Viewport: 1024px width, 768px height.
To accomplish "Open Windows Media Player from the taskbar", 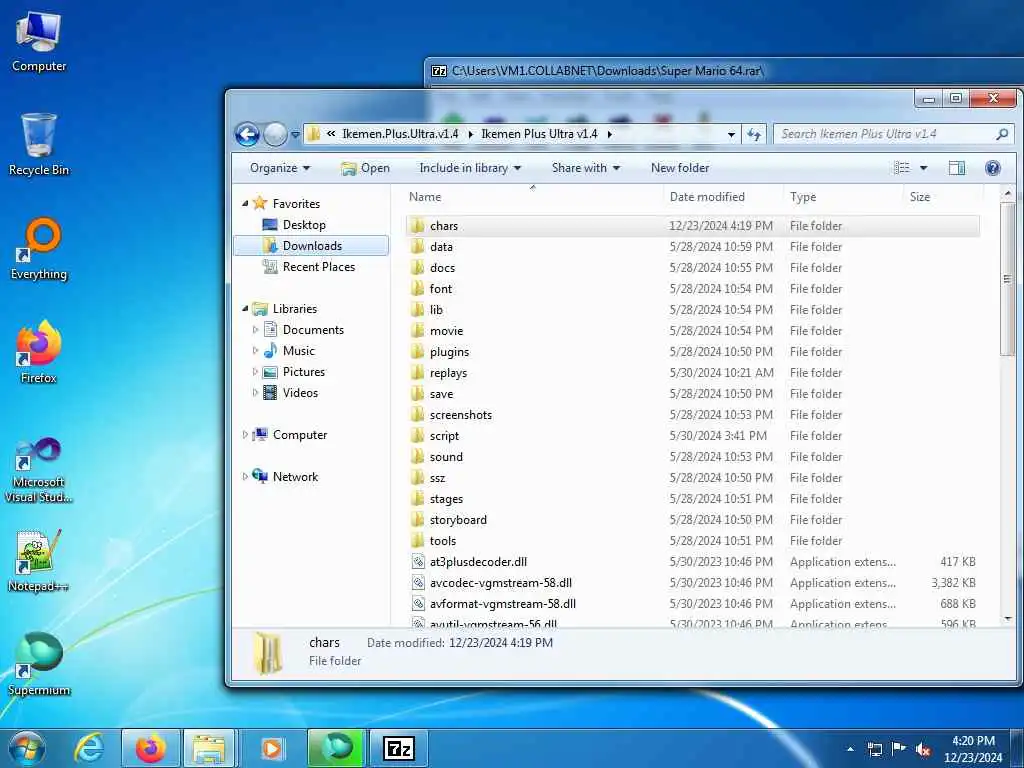I will point(272,748).
